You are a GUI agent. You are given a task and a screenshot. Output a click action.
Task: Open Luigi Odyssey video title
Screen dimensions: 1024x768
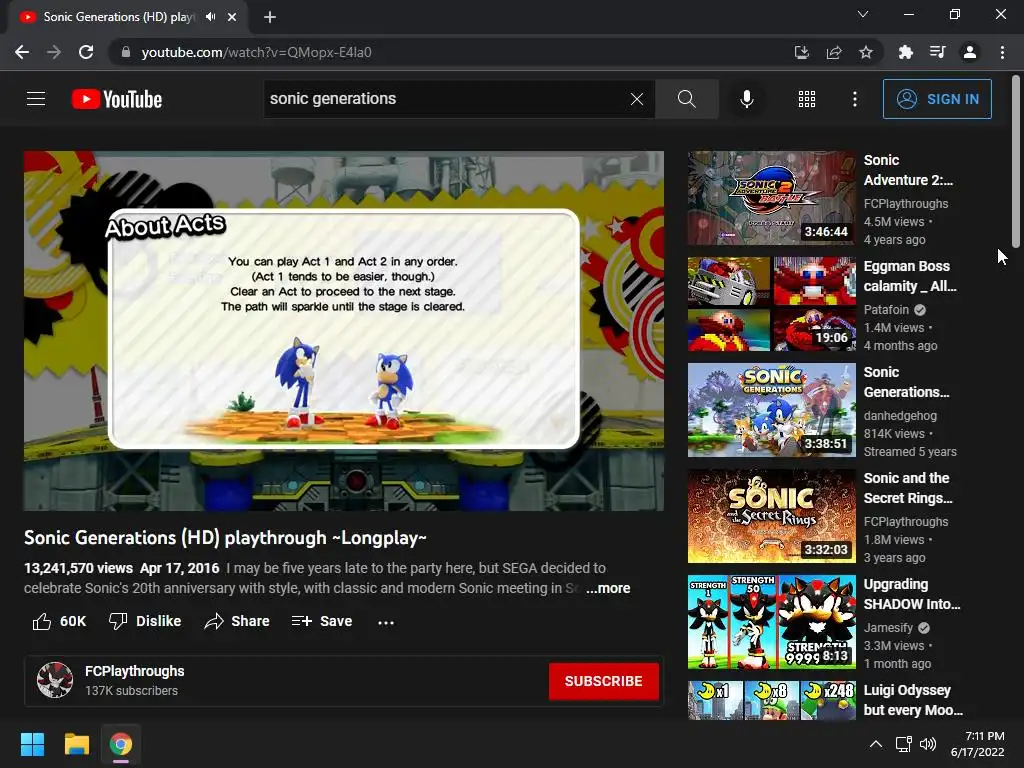coord(913,699)
